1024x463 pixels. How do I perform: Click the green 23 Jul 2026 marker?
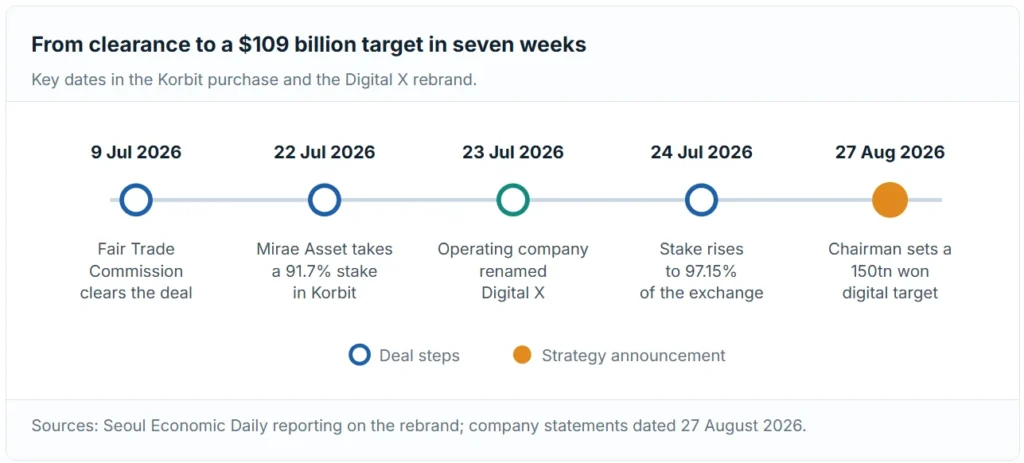[513, 200]
